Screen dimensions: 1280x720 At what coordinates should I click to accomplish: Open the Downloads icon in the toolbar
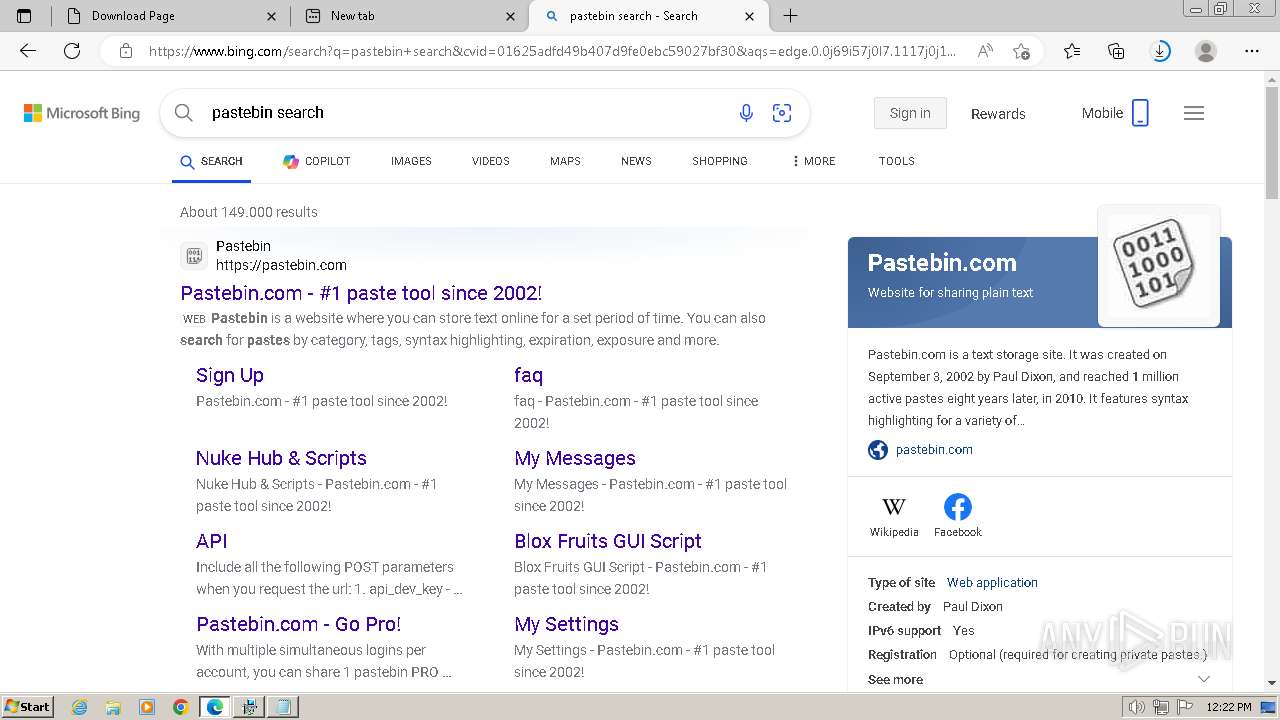pos(1161,51)
